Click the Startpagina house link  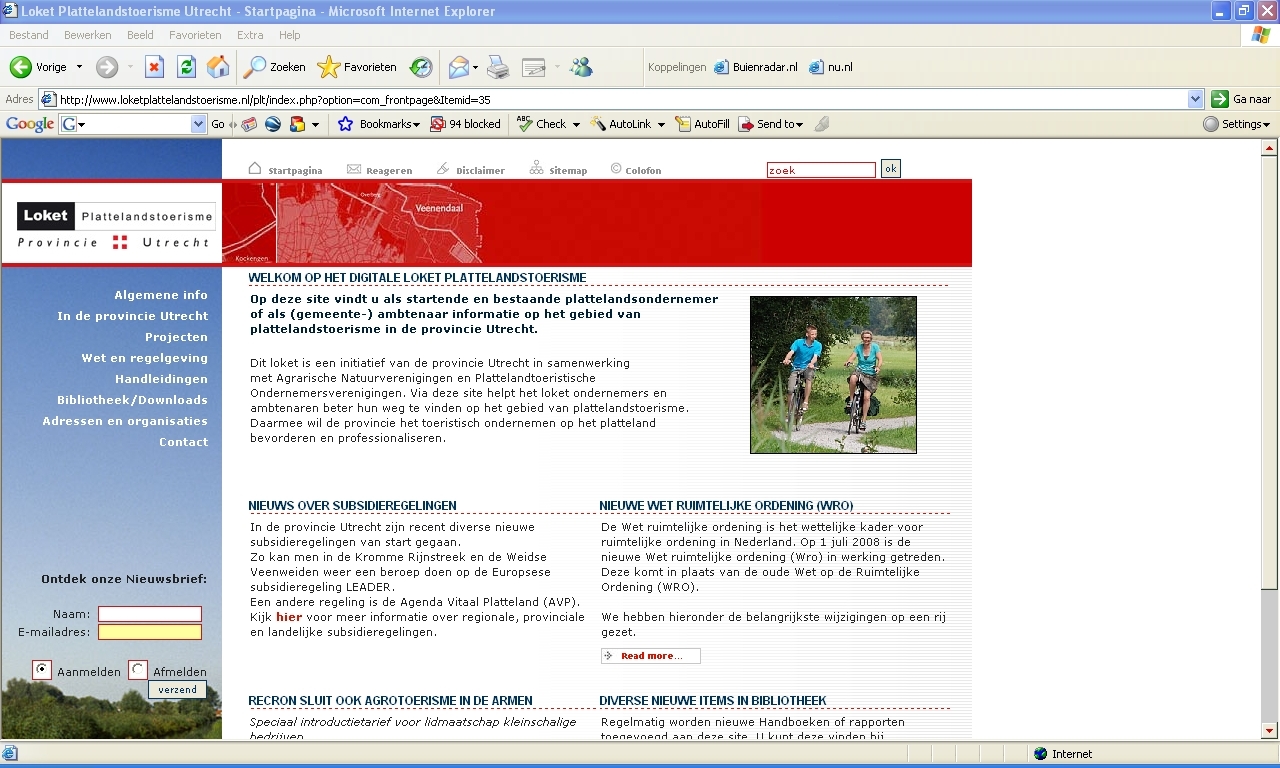285,169
